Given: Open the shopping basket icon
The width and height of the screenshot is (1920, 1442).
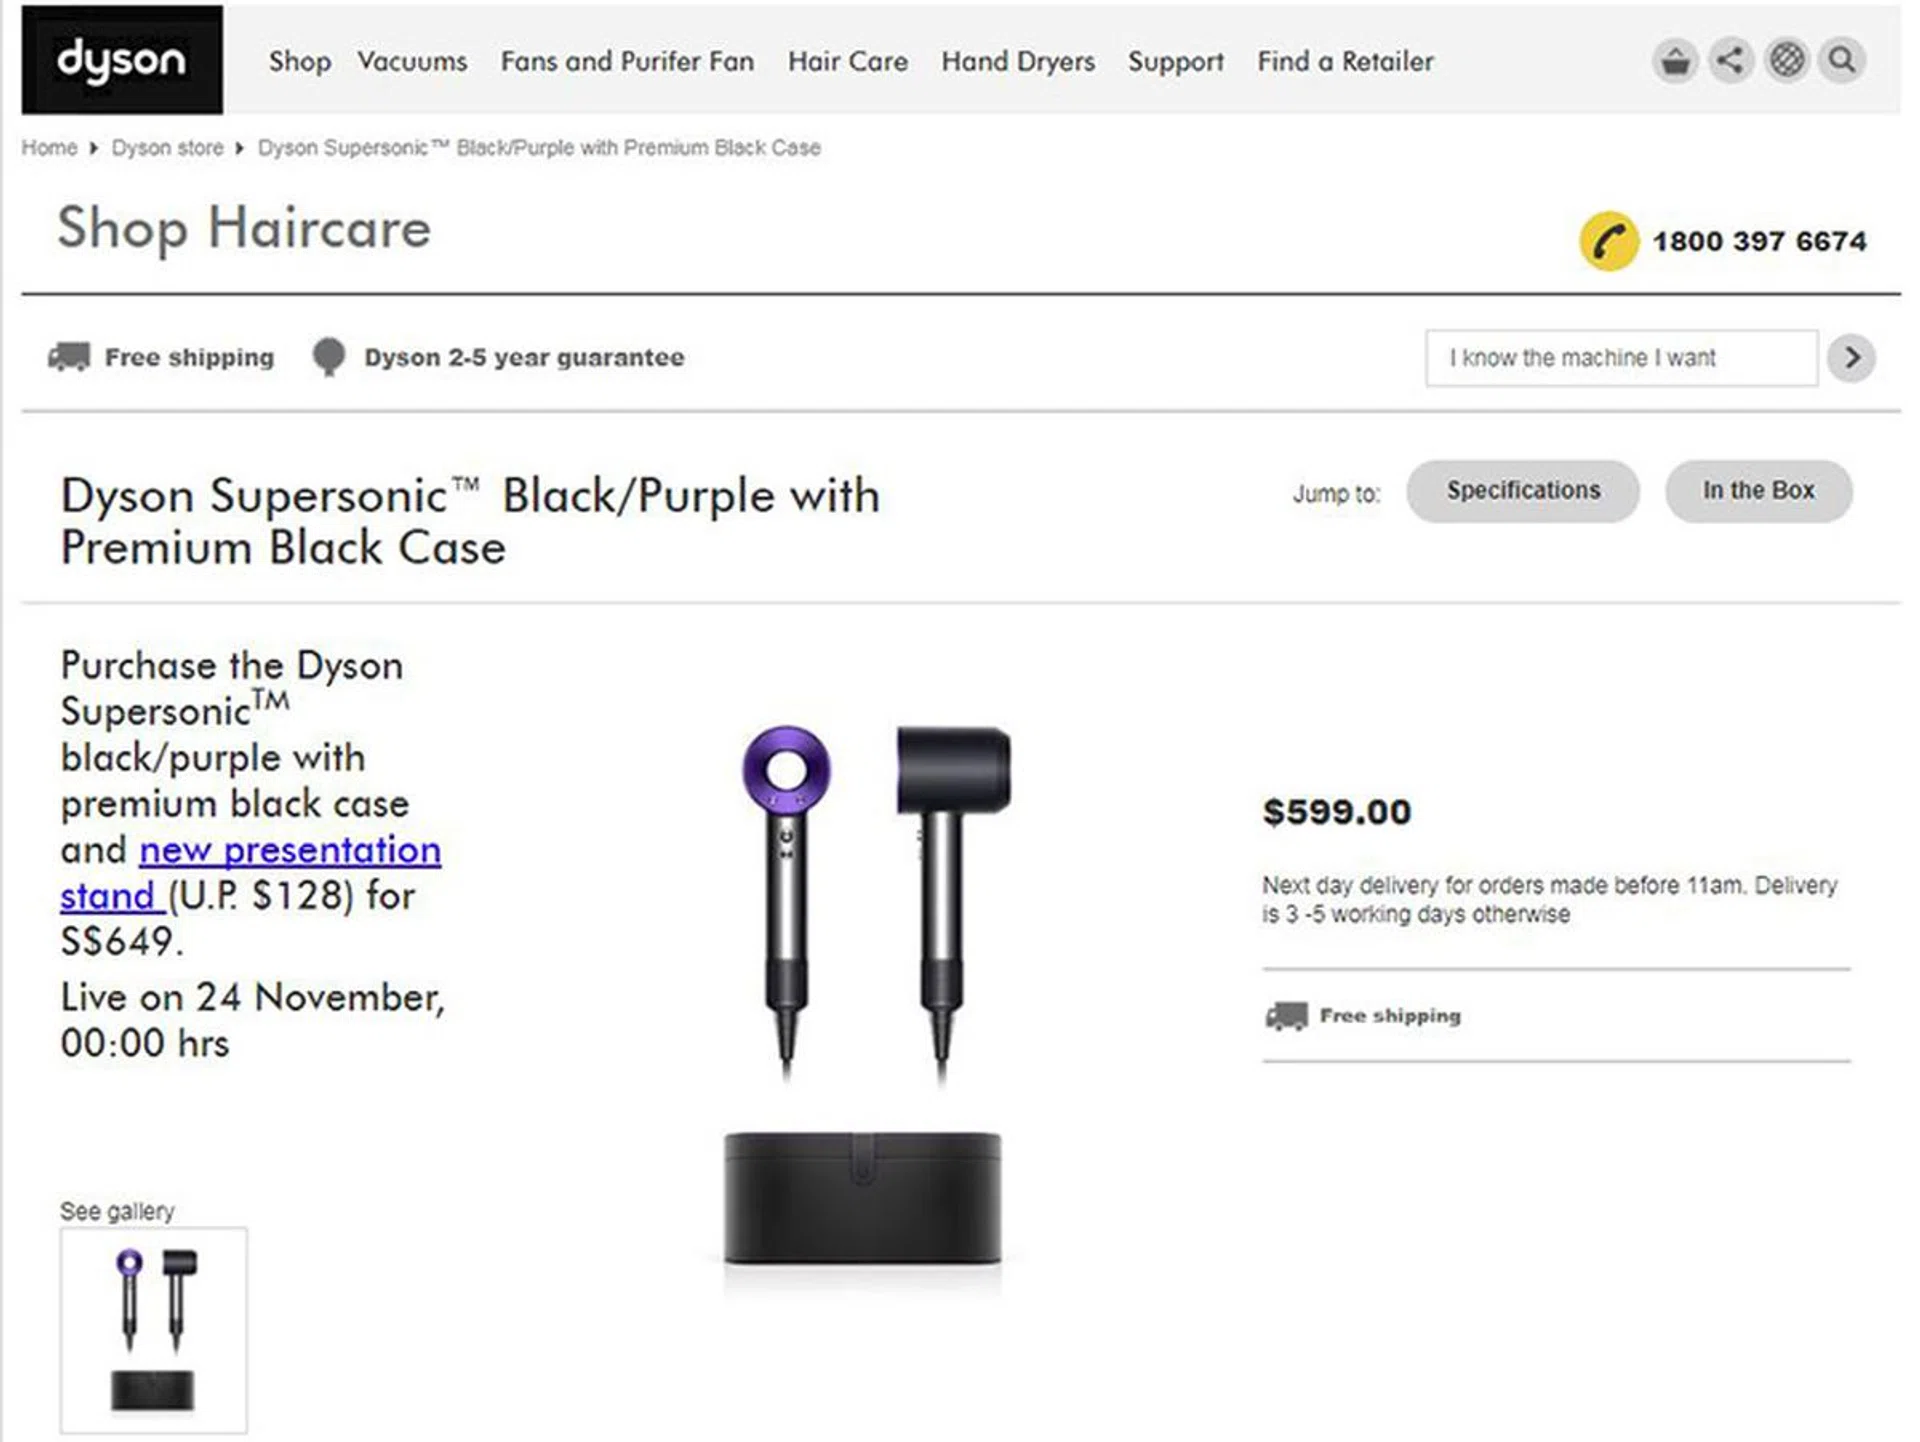Looking at the screenshot, I should (x=1675, y=61).
